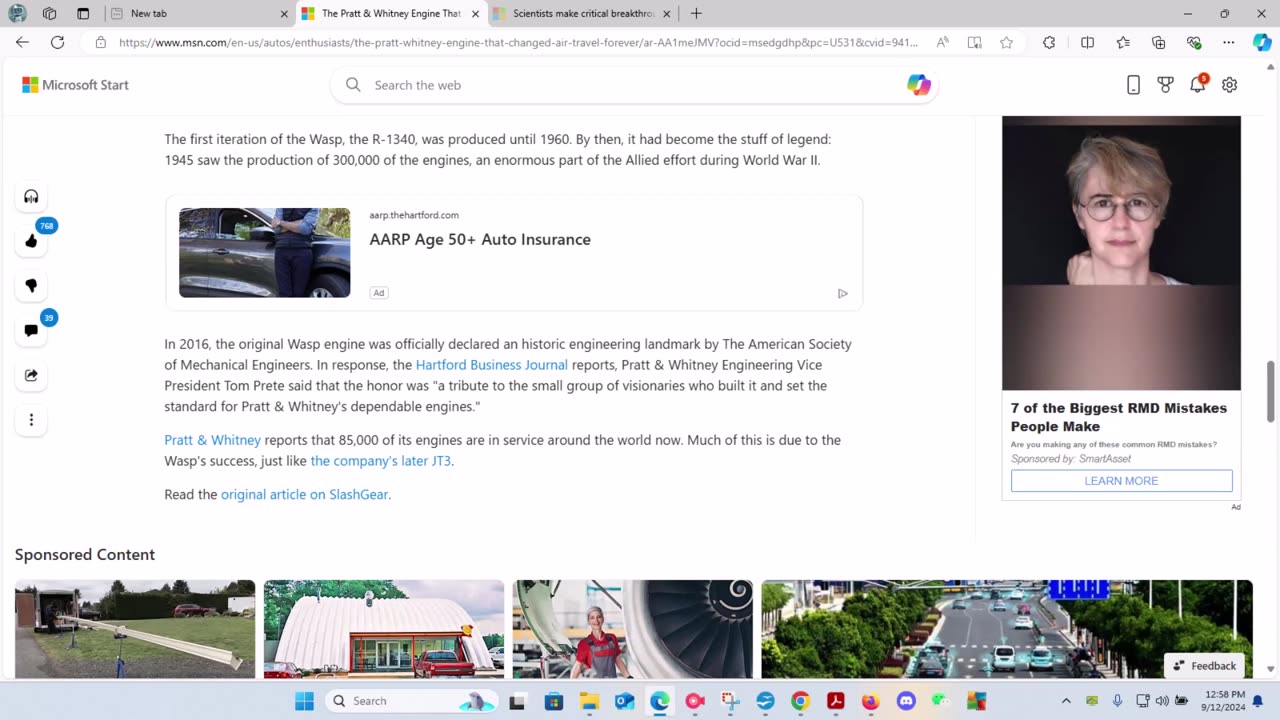Click the Microsoft Start logo
This screenshot has width=1280, height=720.
[x=76, y=85]
